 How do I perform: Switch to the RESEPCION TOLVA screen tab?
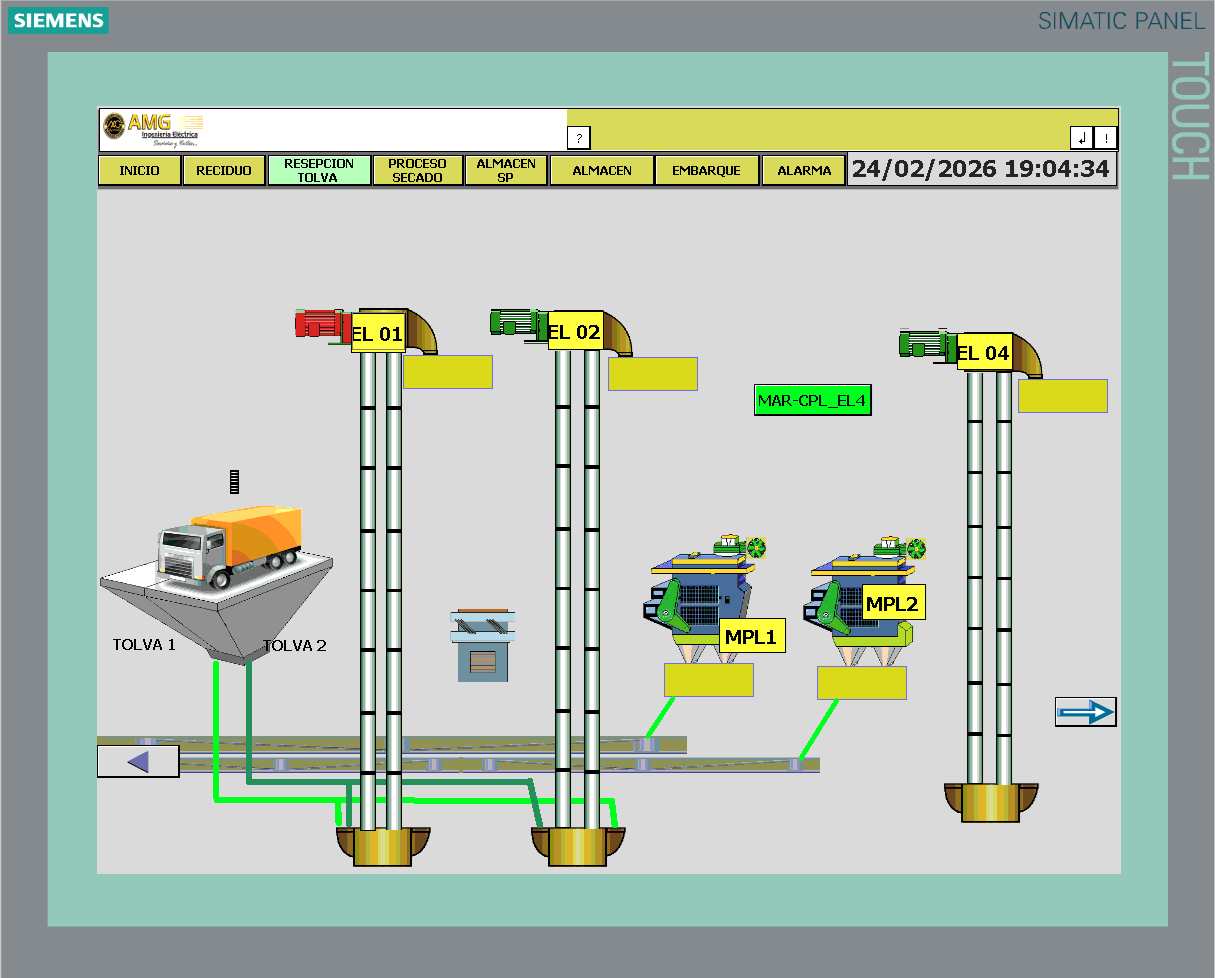click(318, 169)
